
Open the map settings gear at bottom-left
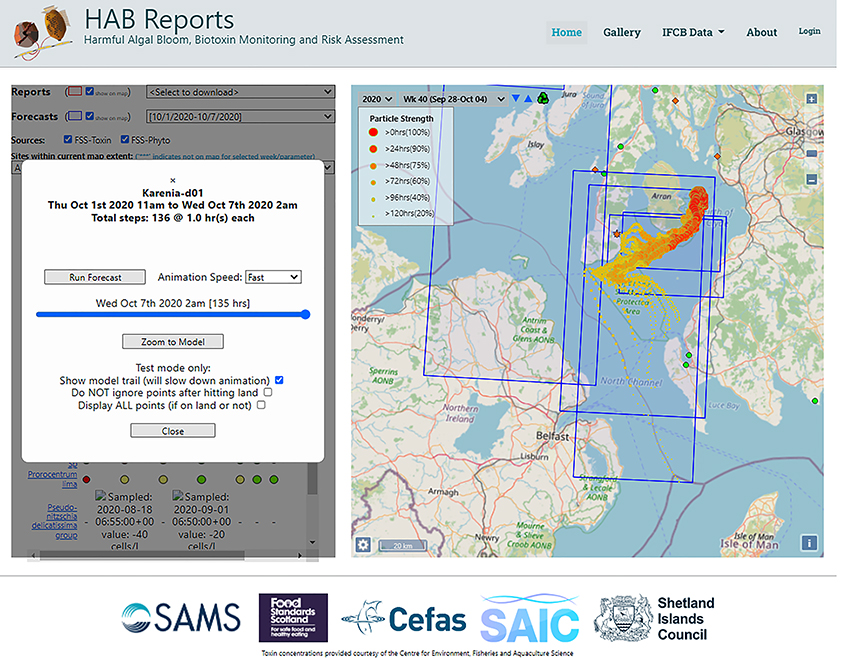pos(364,542)
